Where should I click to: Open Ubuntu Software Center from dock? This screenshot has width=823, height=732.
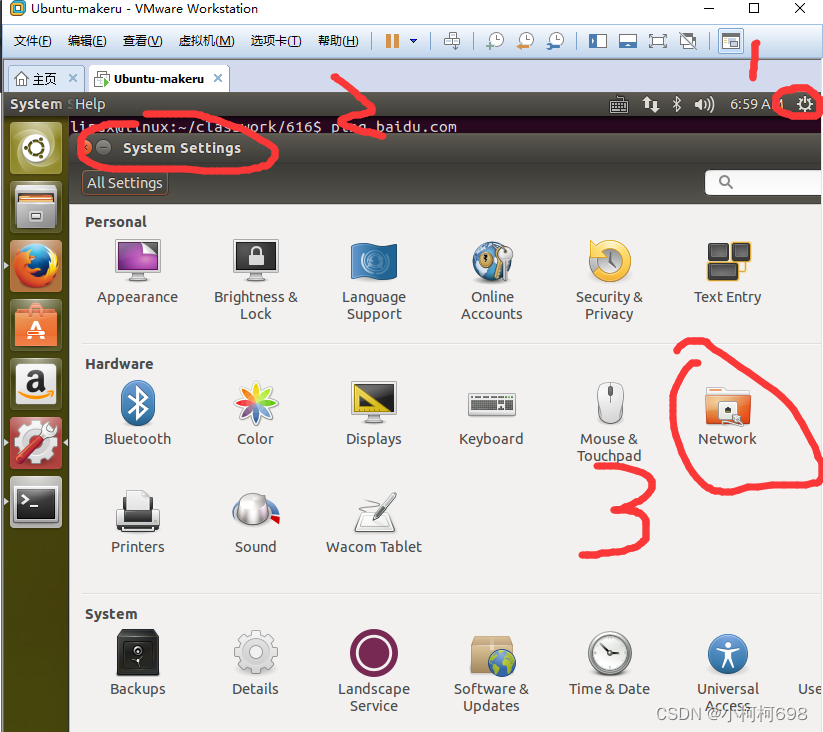[x=36, y=325]
